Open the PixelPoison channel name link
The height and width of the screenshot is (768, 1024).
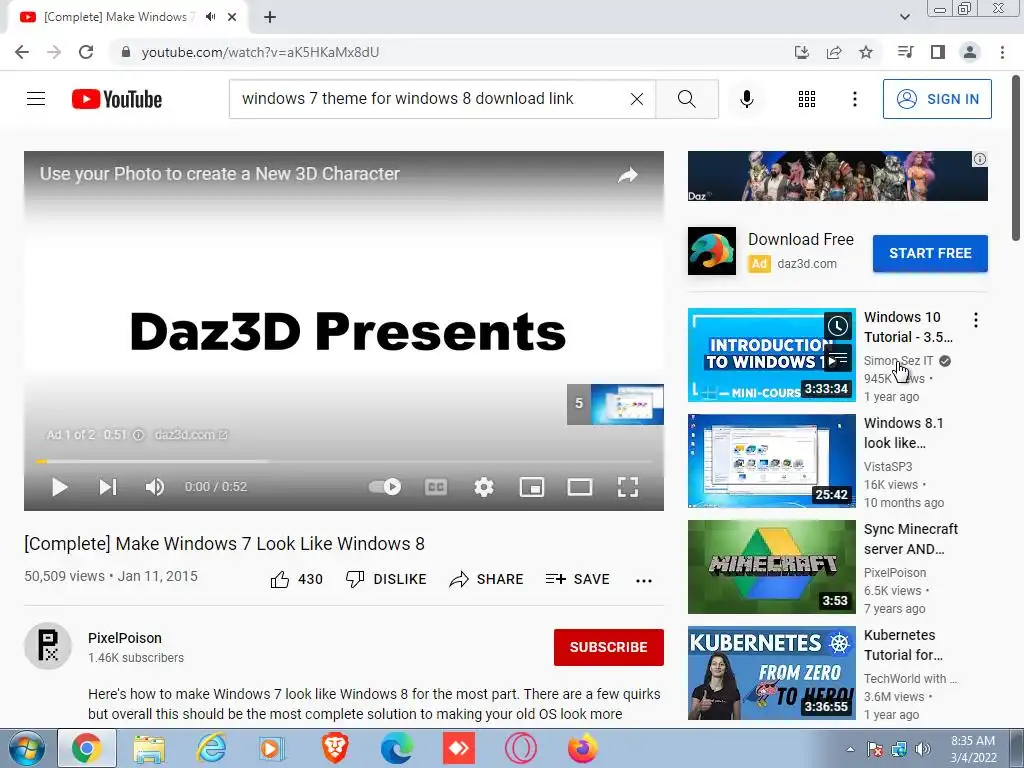coord(125,638)
